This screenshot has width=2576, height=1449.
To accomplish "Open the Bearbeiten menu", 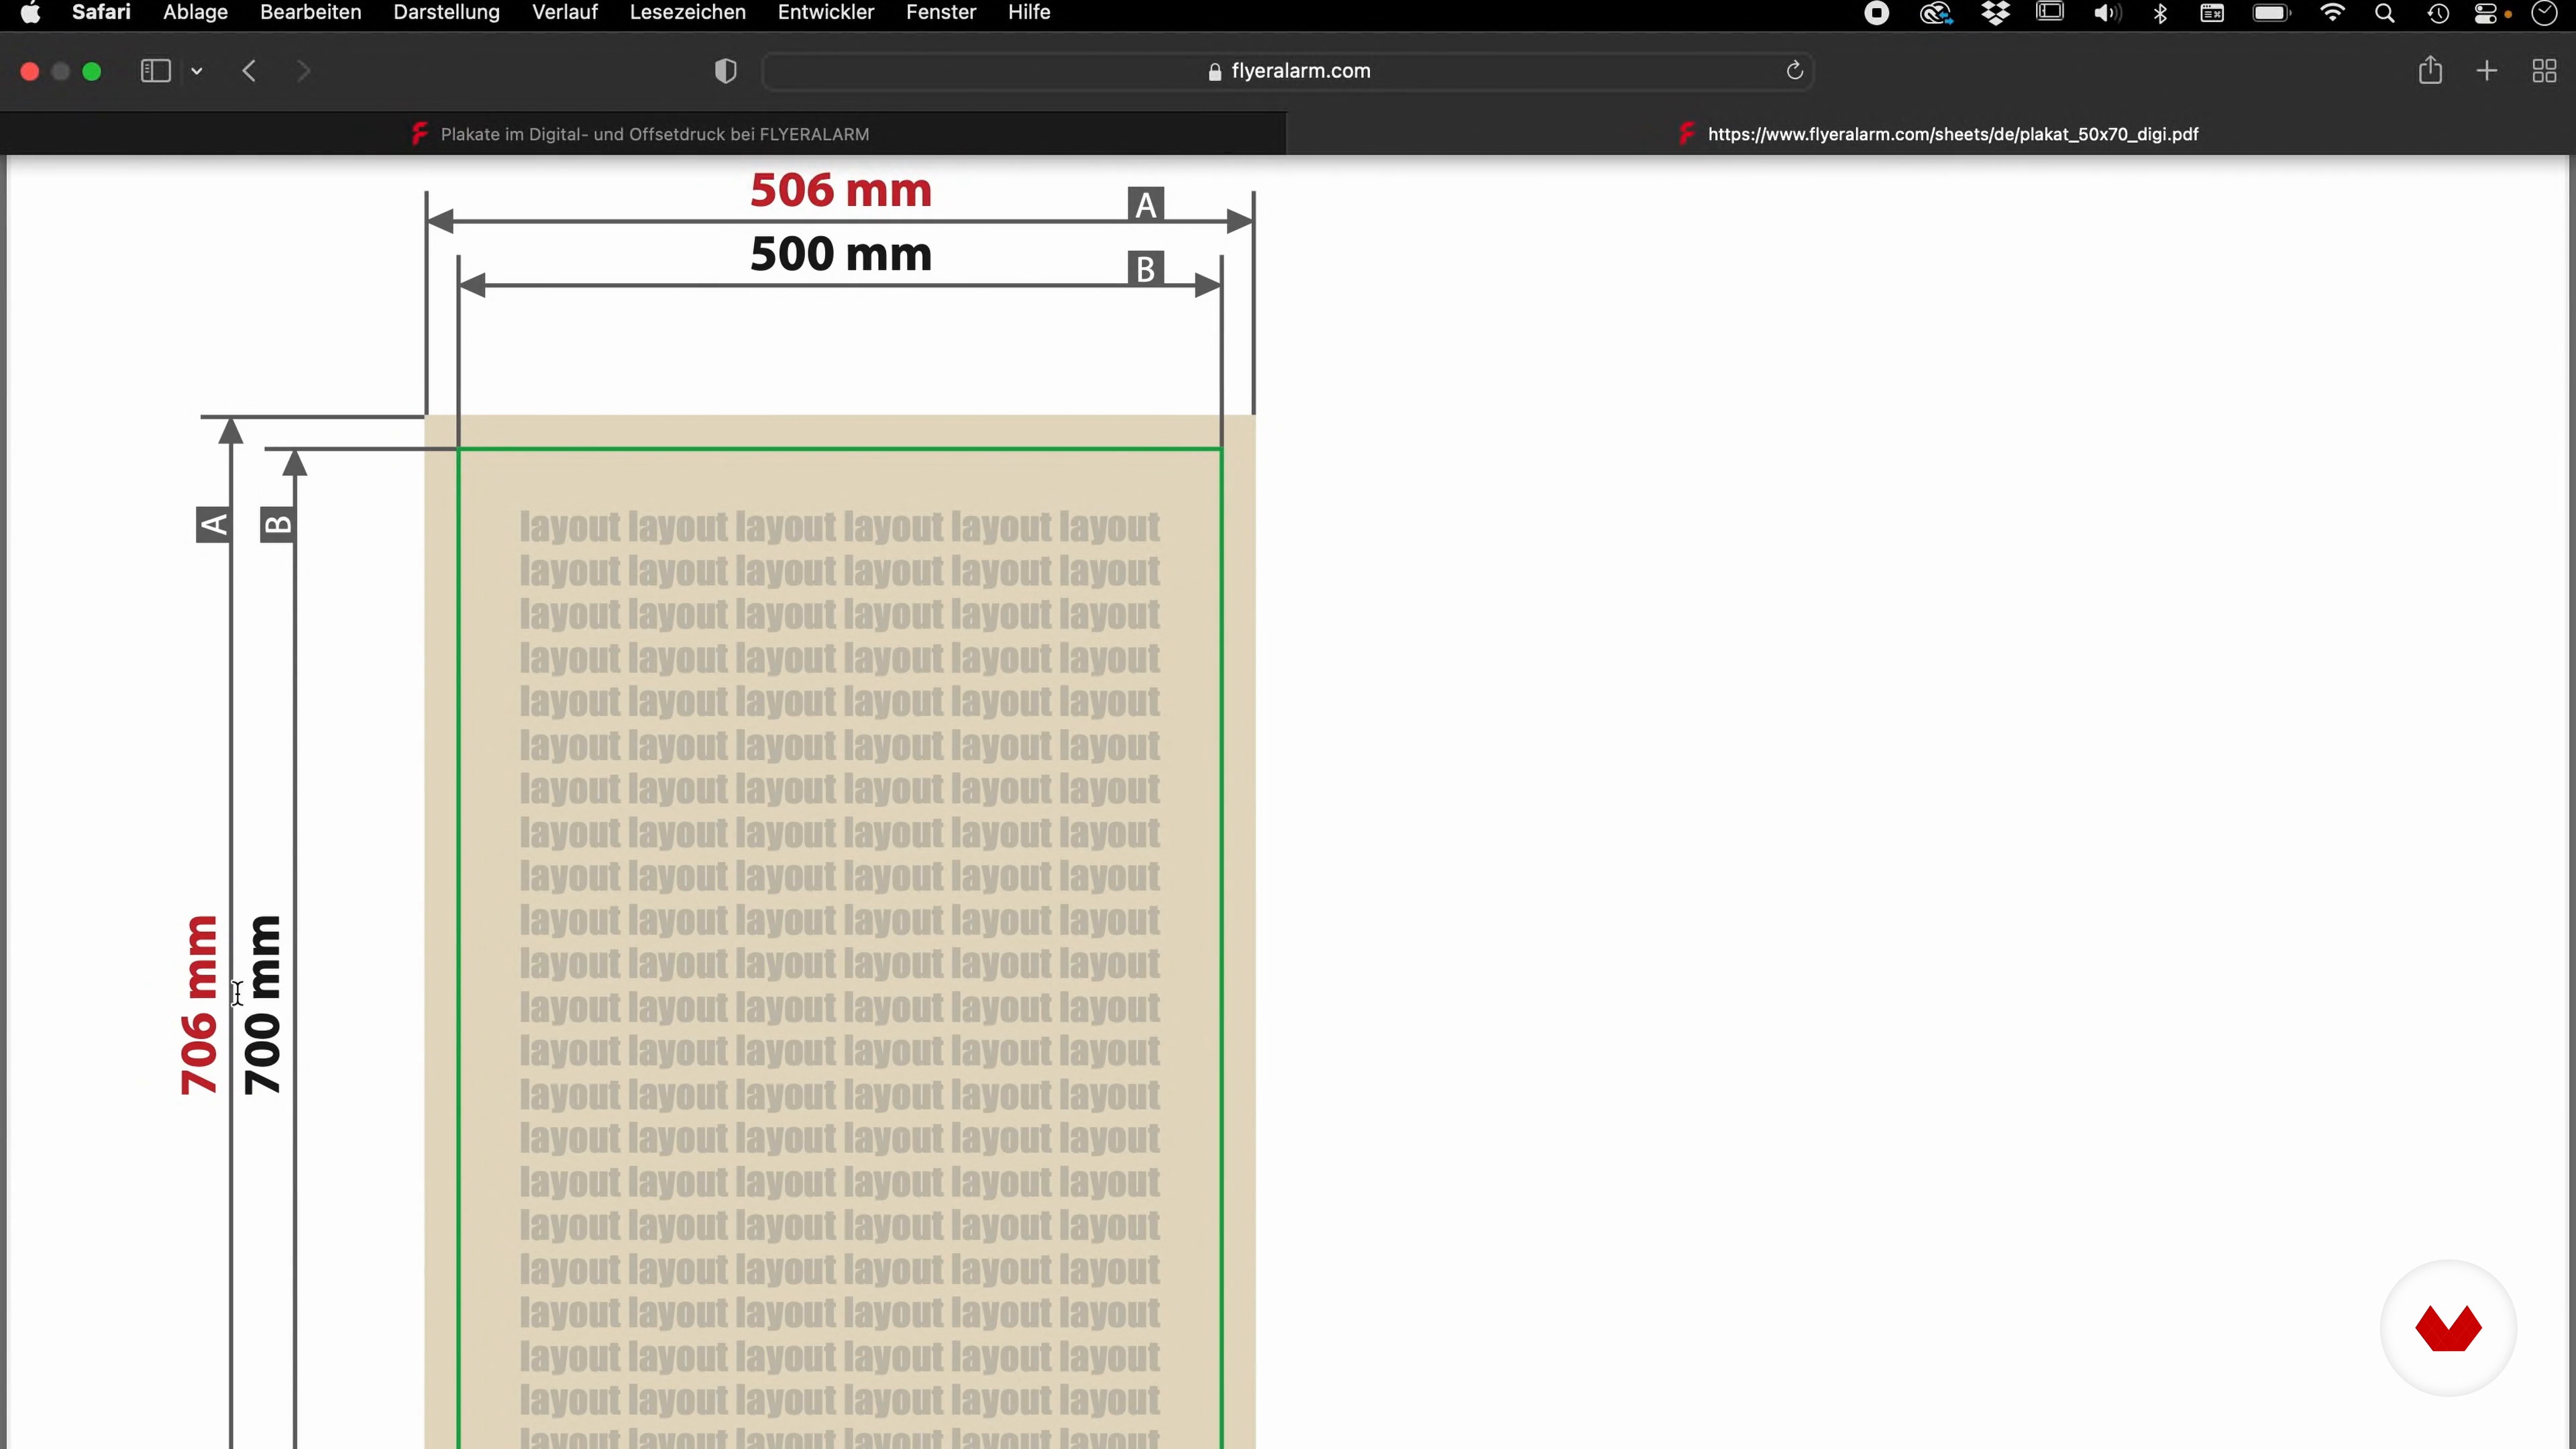I will (x=310, y=12).
